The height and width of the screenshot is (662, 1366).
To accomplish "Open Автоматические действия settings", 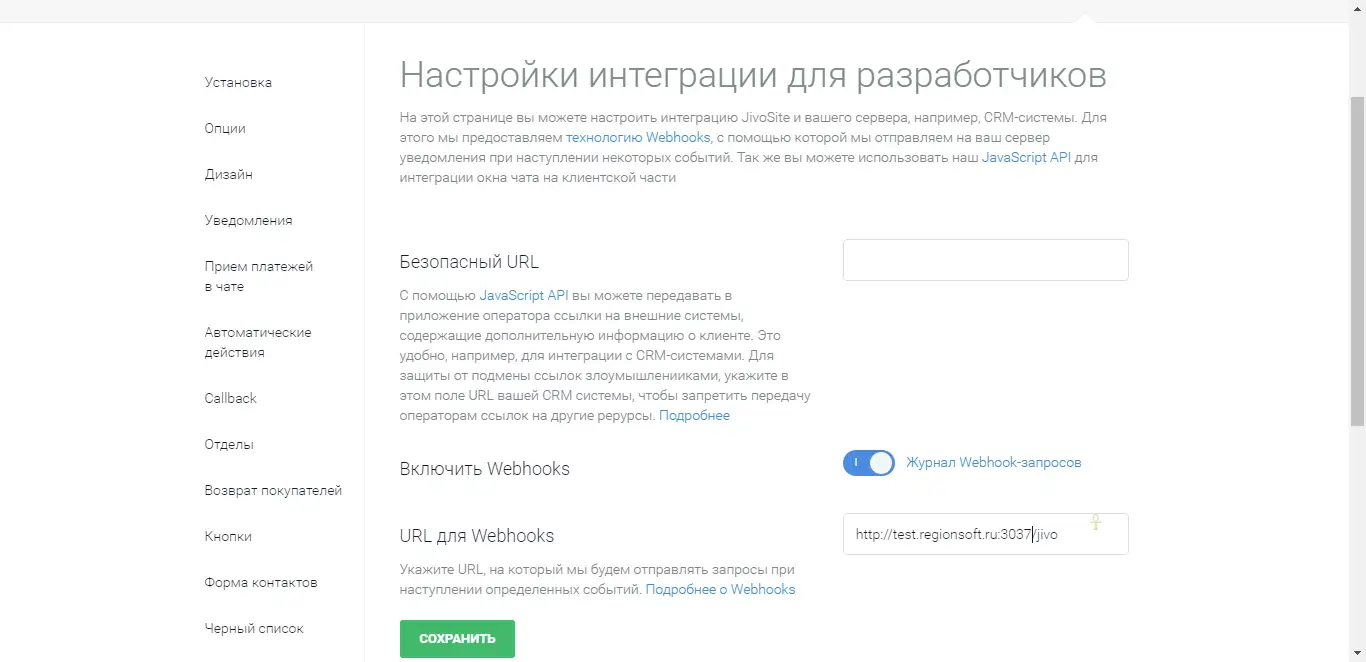I will [x=257, y=343].
